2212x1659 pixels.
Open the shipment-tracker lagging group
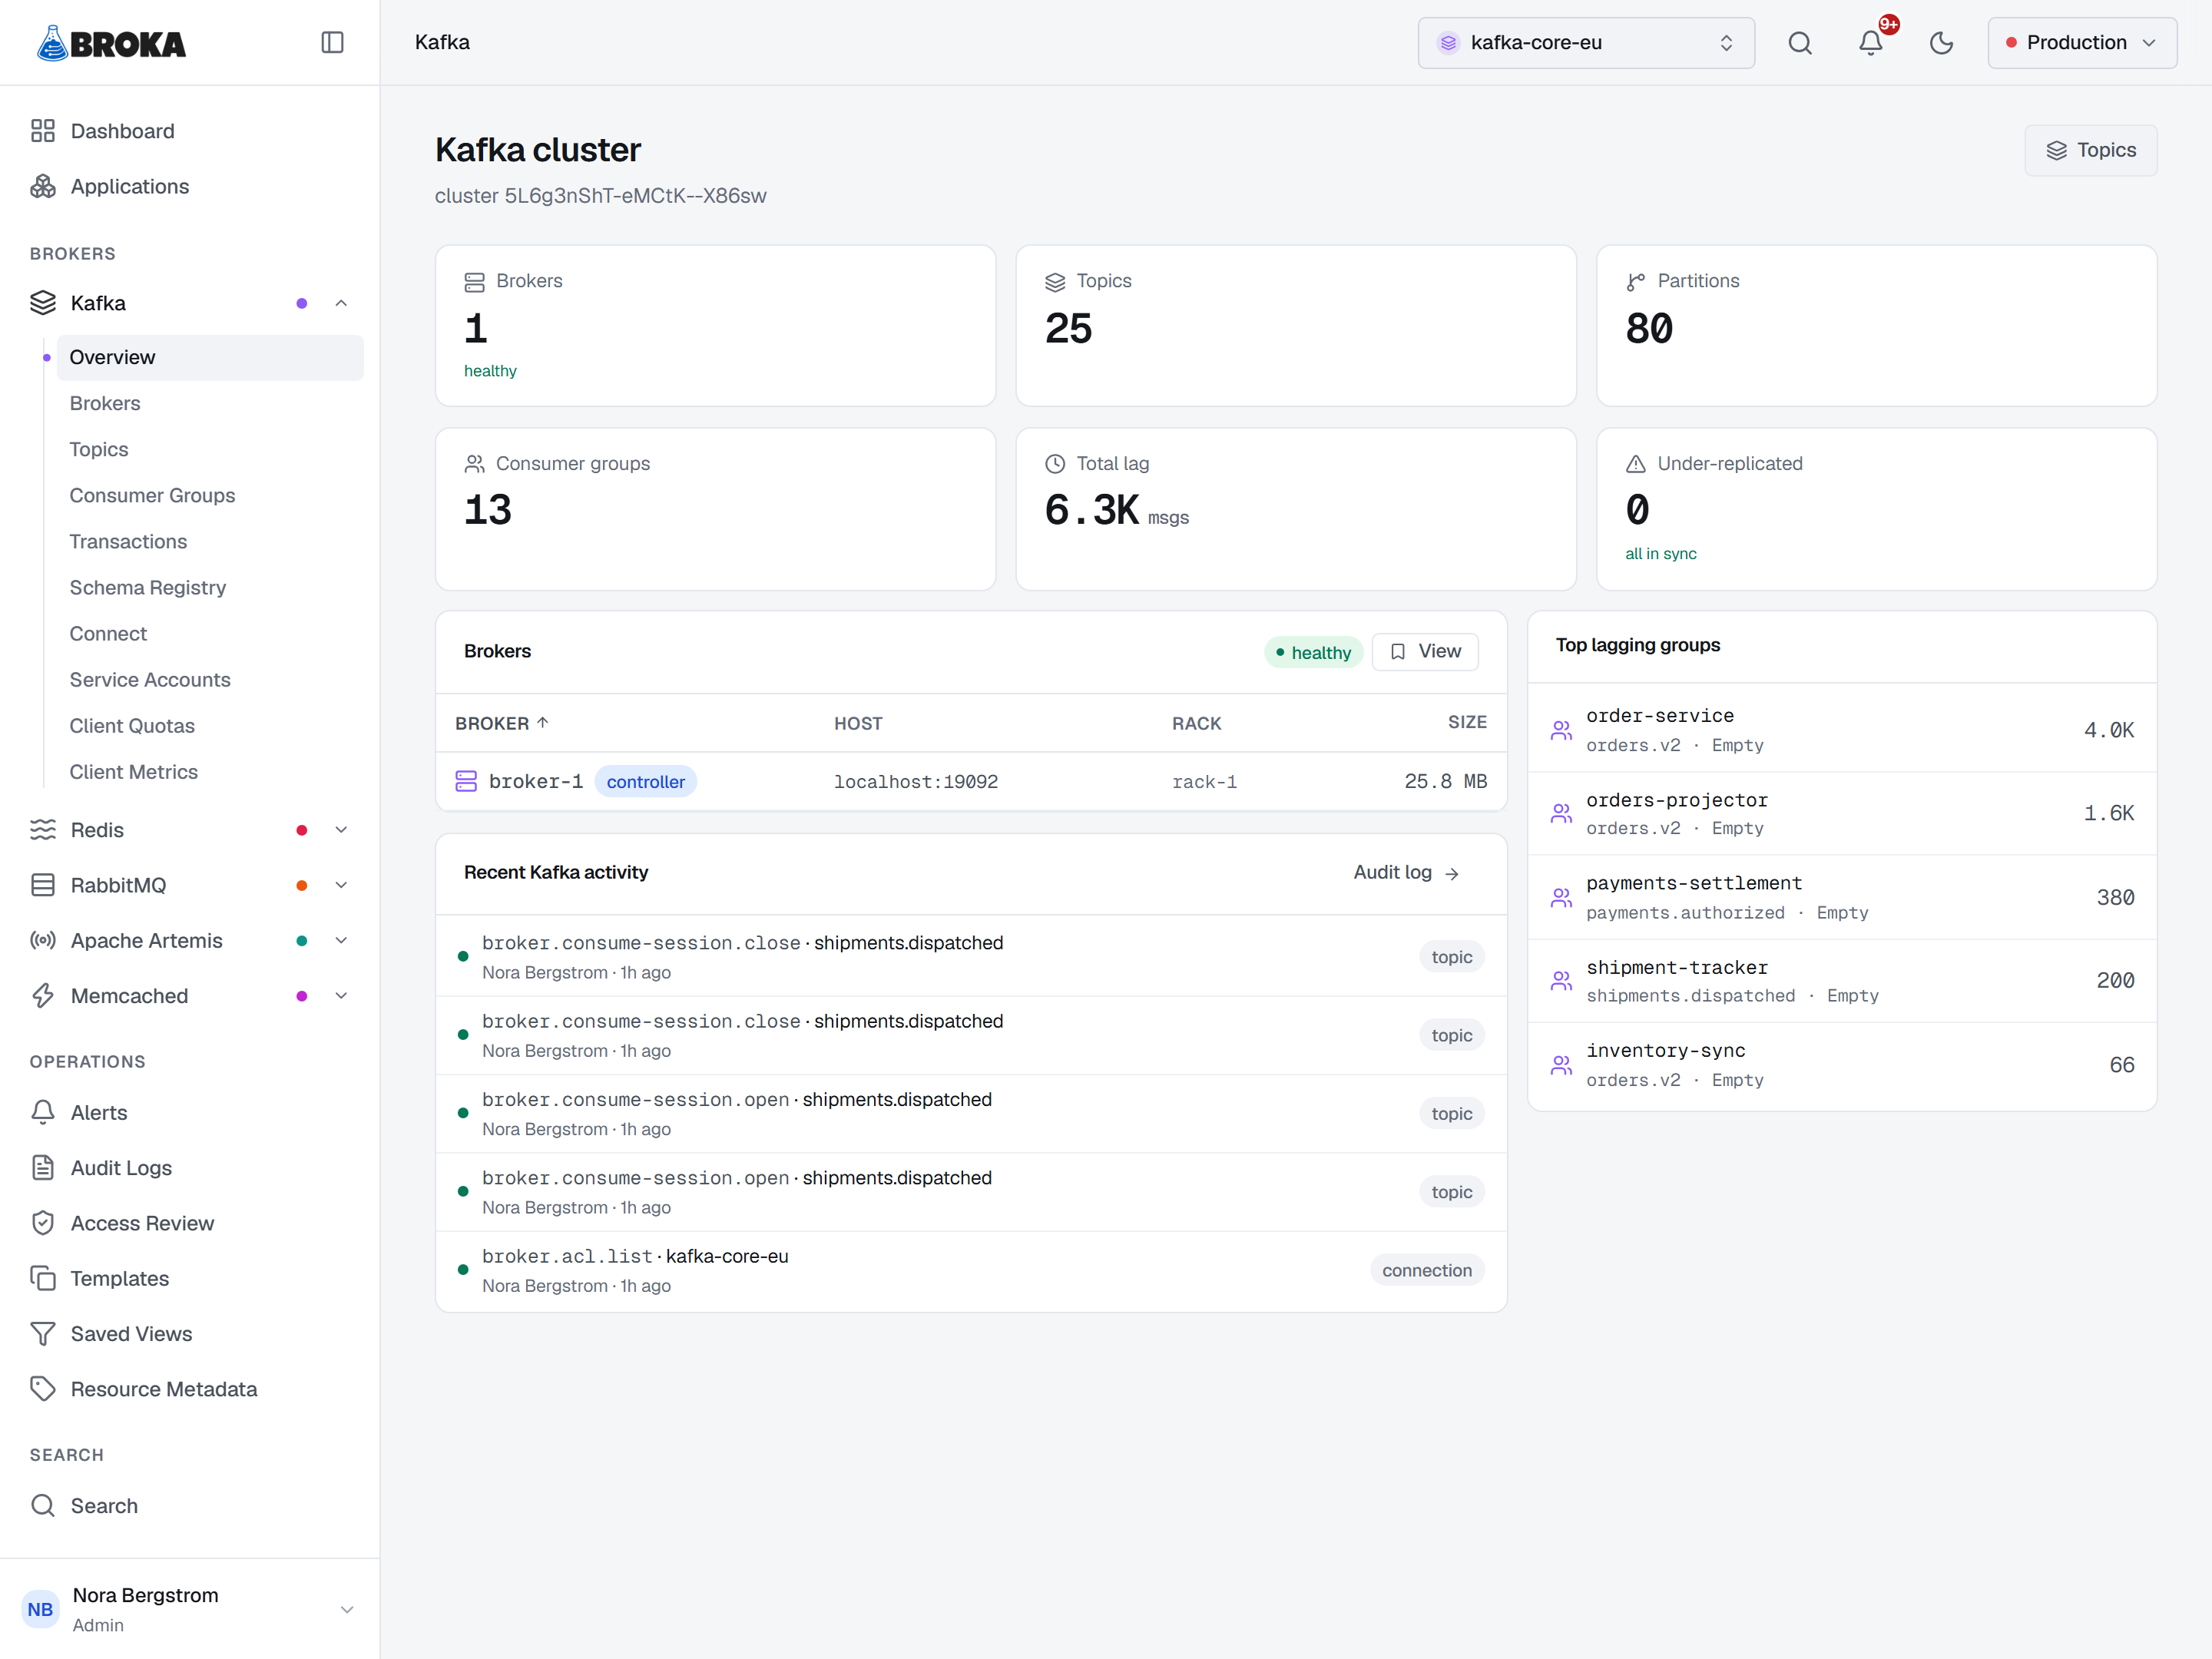[x=1842, y=980]
